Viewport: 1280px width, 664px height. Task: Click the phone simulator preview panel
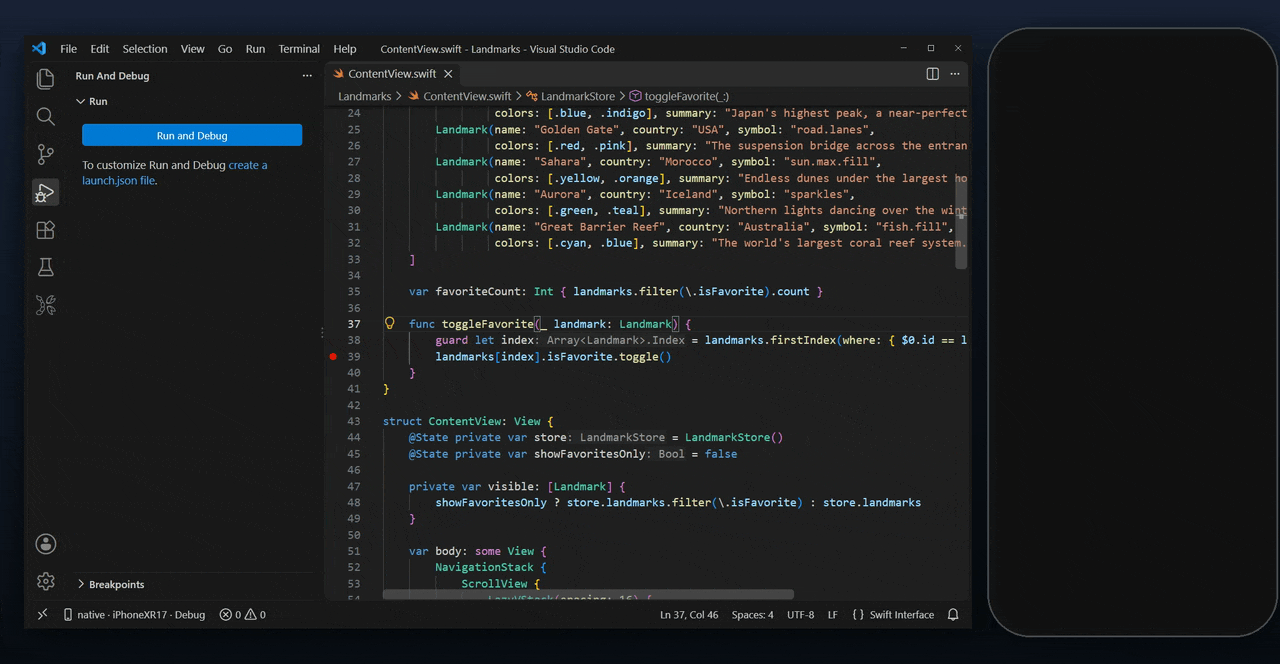(x=1132, y=331)
